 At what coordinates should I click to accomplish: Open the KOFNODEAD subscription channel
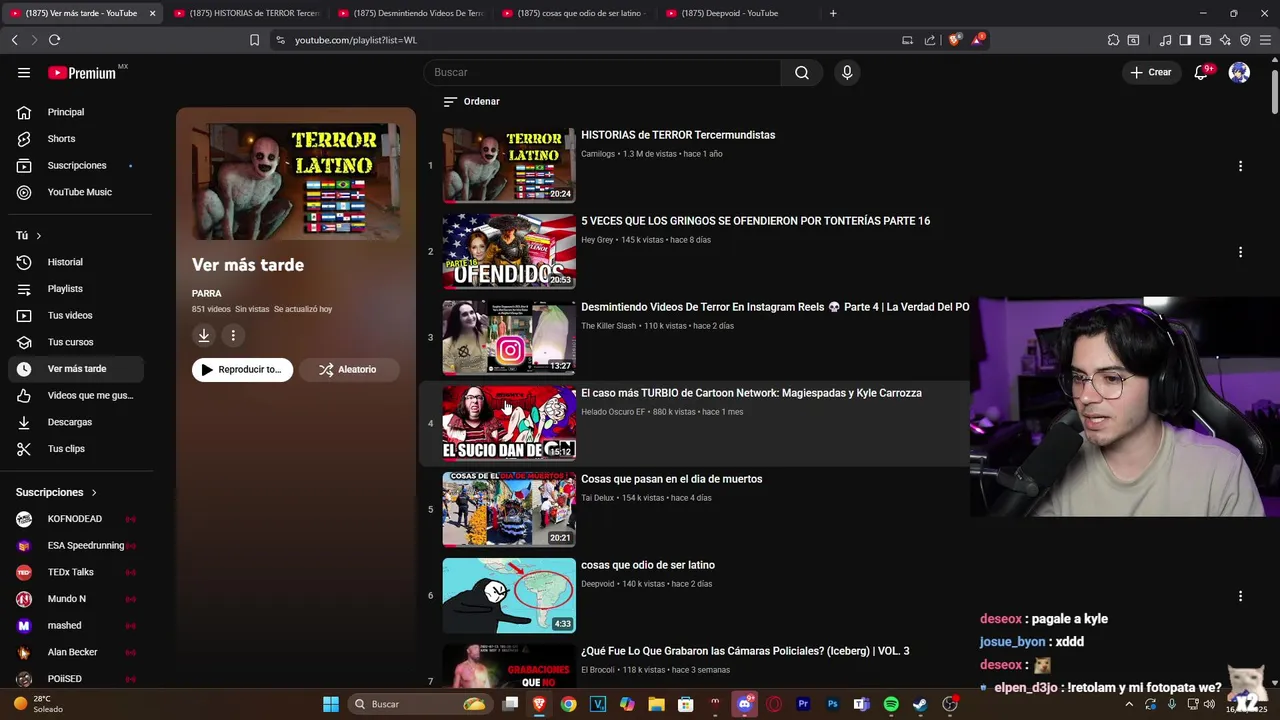click(x=76, y=519)
